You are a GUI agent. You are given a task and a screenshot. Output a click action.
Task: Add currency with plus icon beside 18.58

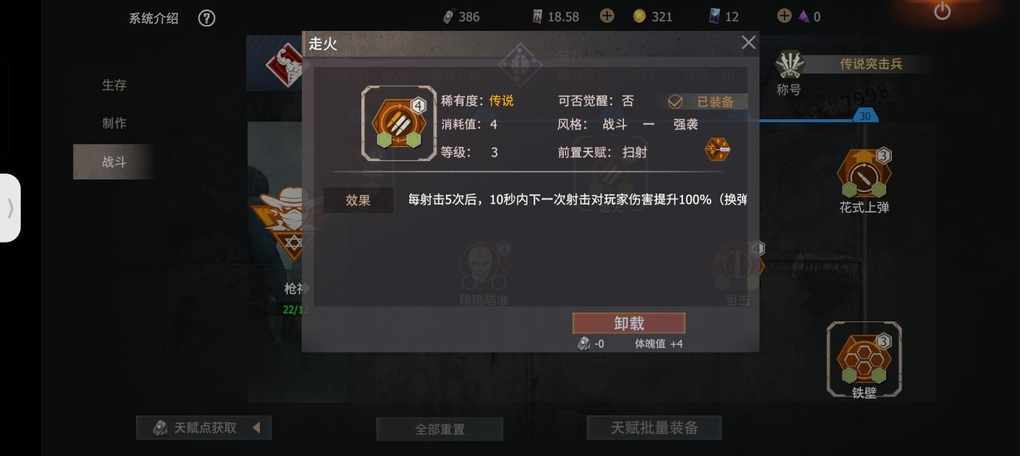point(607,16)
